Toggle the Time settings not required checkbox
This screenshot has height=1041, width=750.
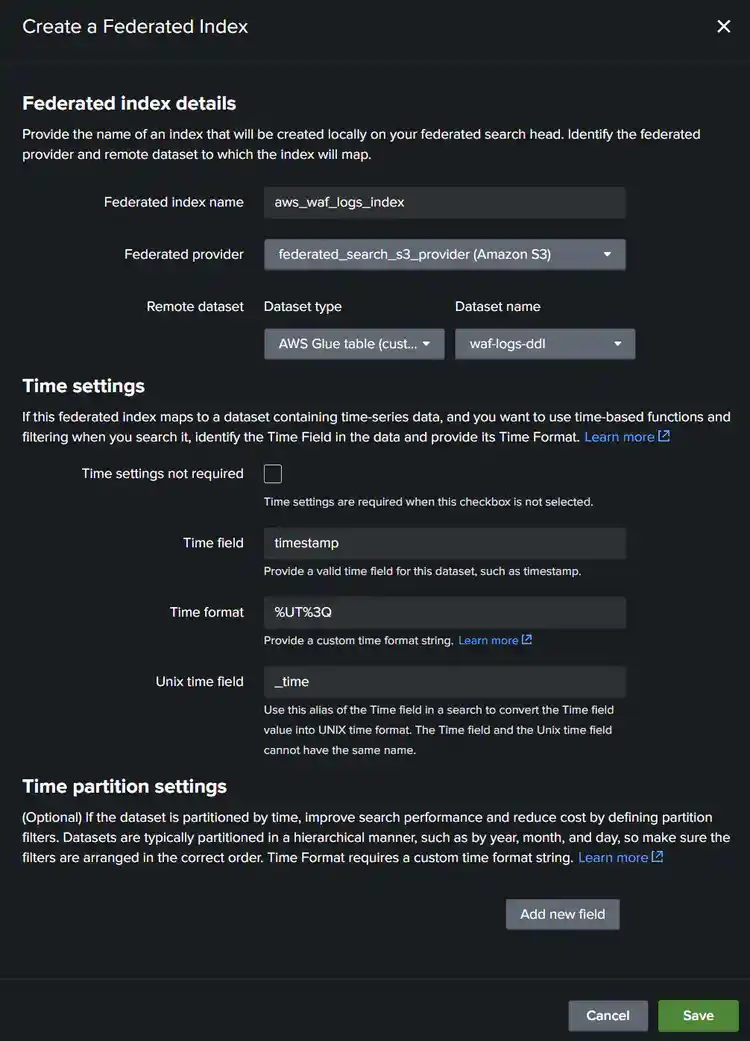(273, 474)
